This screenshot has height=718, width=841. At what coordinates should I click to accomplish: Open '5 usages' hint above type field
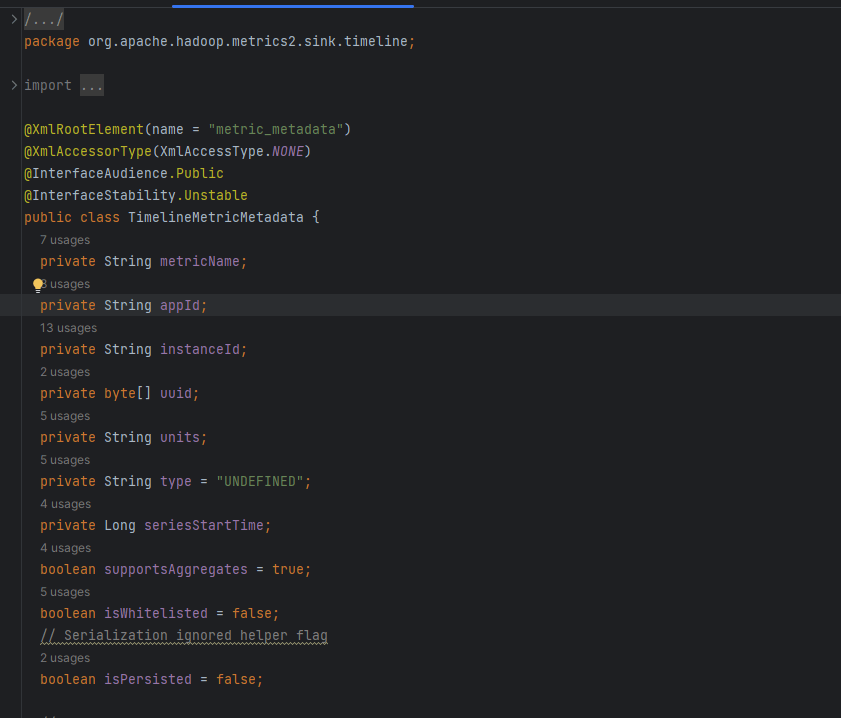click(65, 460)
